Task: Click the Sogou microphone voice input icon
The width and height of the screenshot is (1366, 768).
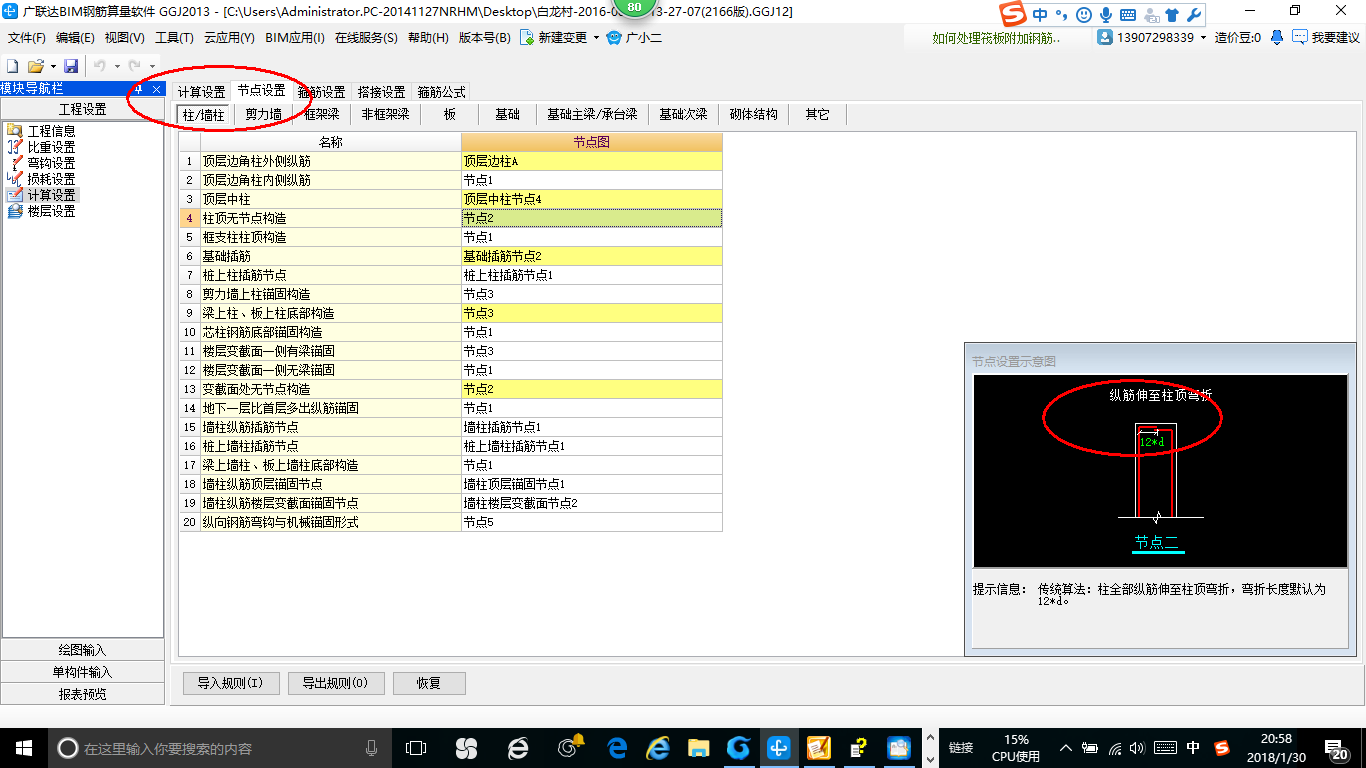Action: click(1106, 15)
